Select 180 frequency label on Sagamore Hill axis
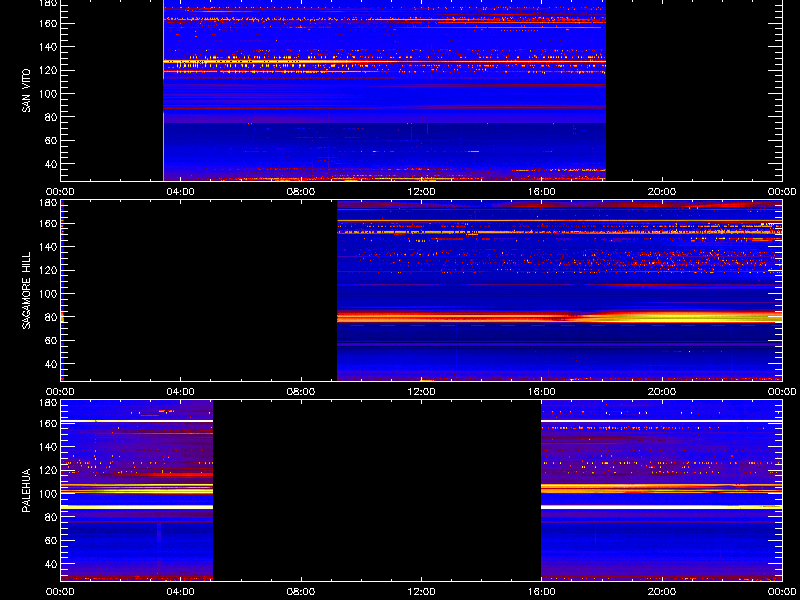The width and height of the screenshot is (800, 600). coord(48,203)
